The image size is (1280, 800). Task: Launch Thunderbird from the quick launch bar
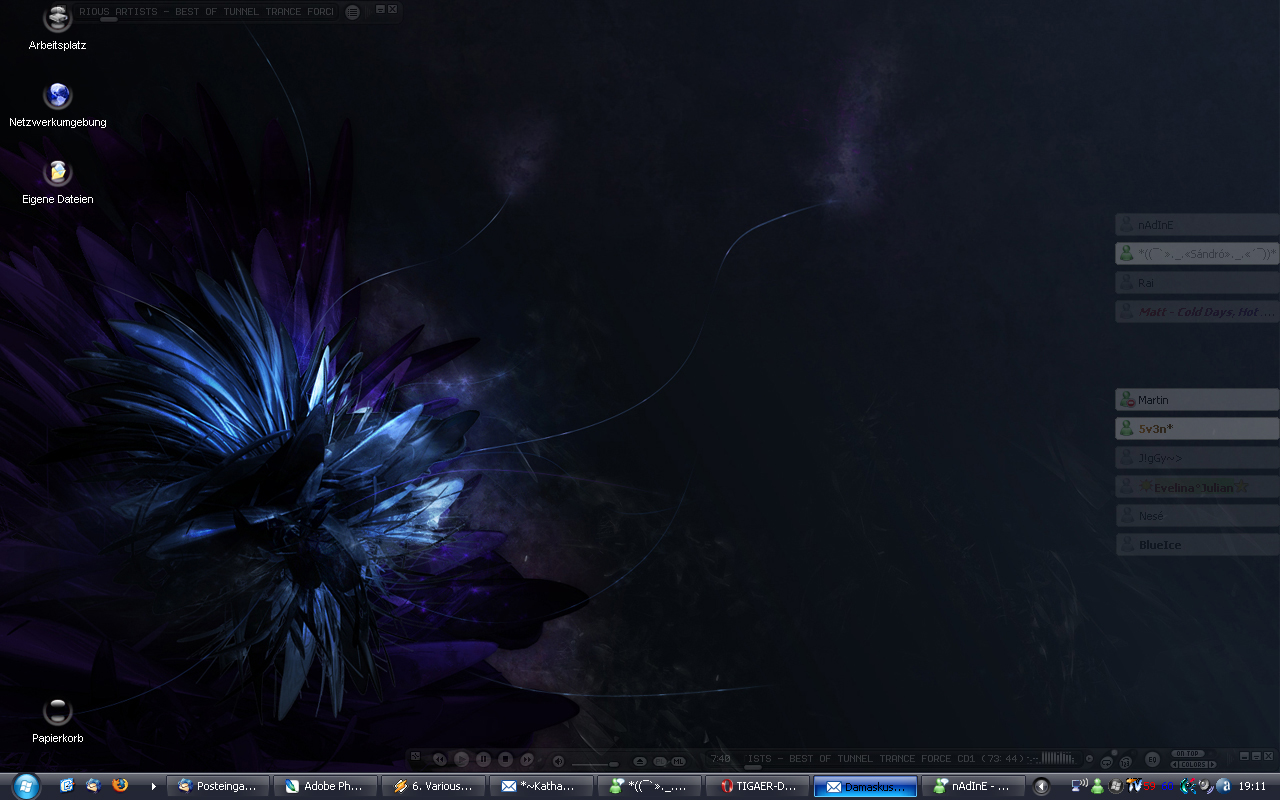94,786
